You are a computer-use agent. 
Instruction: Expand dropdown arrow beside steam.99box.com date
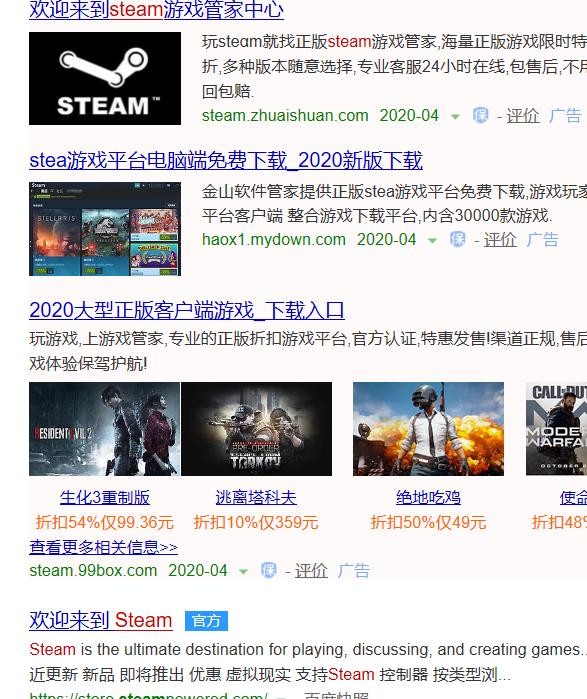(x=243, y=572)
